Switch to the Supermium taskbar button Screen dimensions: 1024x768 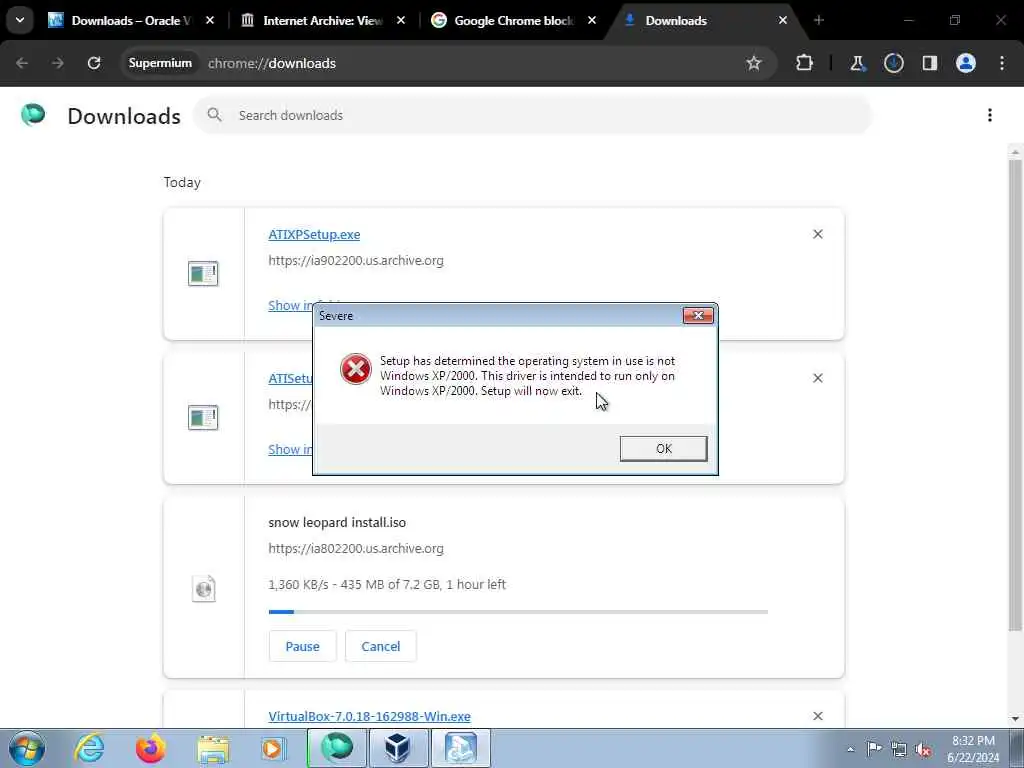pos(337,748)
